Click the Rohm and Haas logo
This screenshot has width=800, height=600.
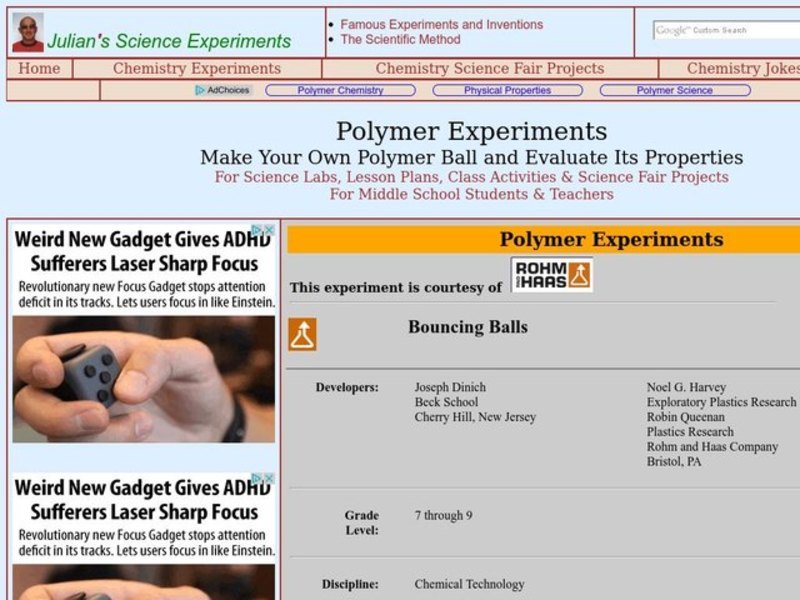click(x=551, y=275)
